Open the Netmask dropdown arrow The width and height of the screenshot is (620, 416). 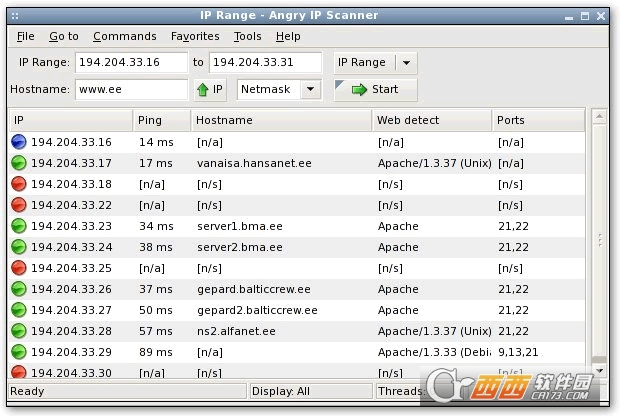pyautogui.click(x=310, y=89)
